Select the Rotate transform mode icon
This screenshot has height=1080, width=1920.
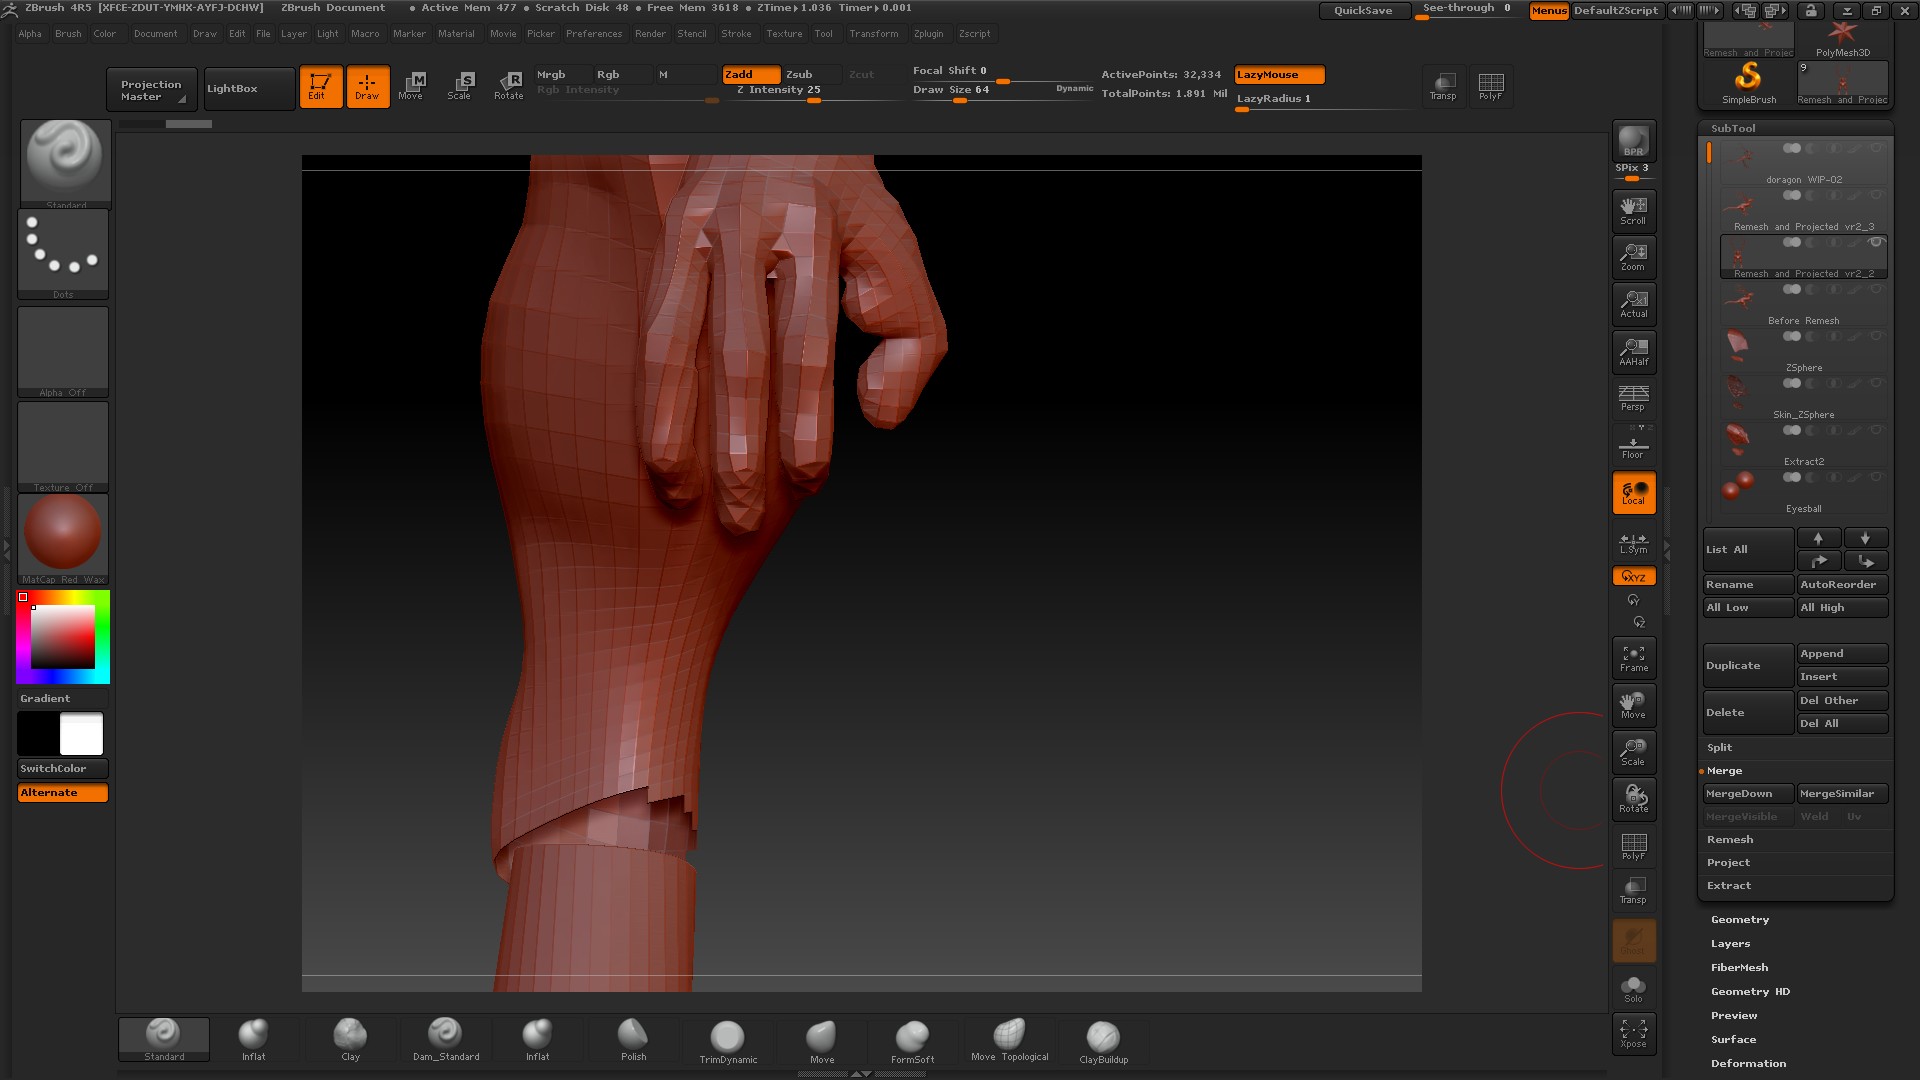click(508, 86)
